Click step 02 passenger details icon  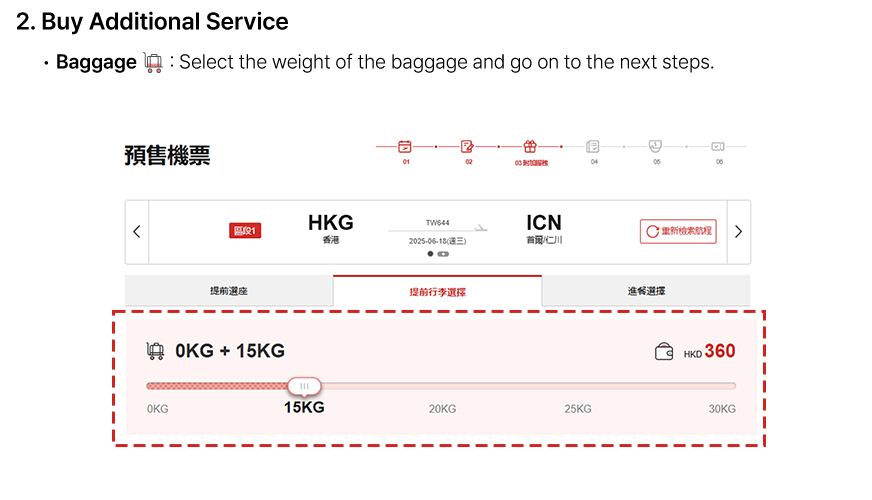click(467, 146)
